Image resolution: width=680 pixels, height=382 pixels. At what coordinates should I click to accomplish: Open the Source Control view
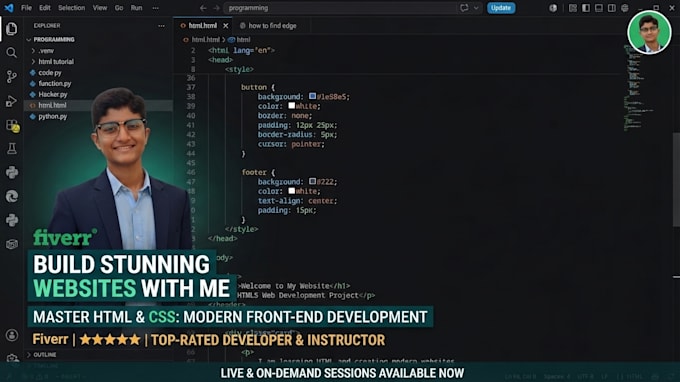tap(12, 77)
